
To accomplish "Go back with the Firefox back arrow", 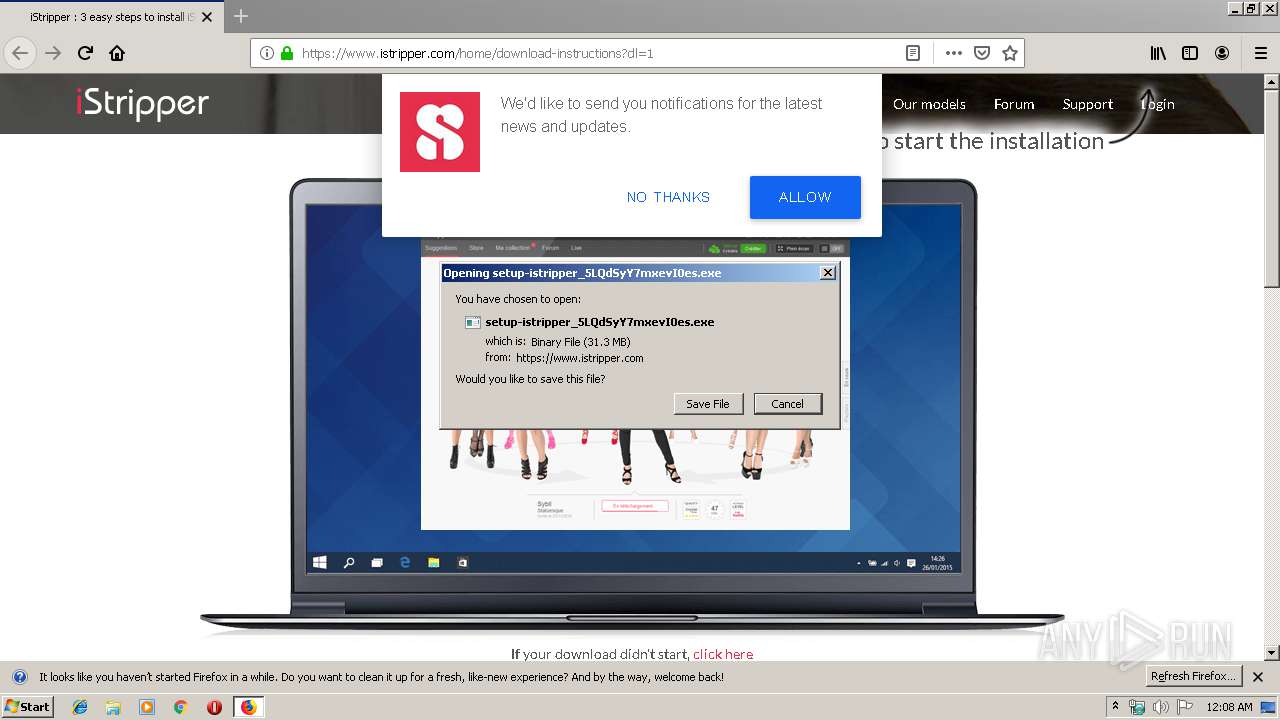I will click(20, 53).
